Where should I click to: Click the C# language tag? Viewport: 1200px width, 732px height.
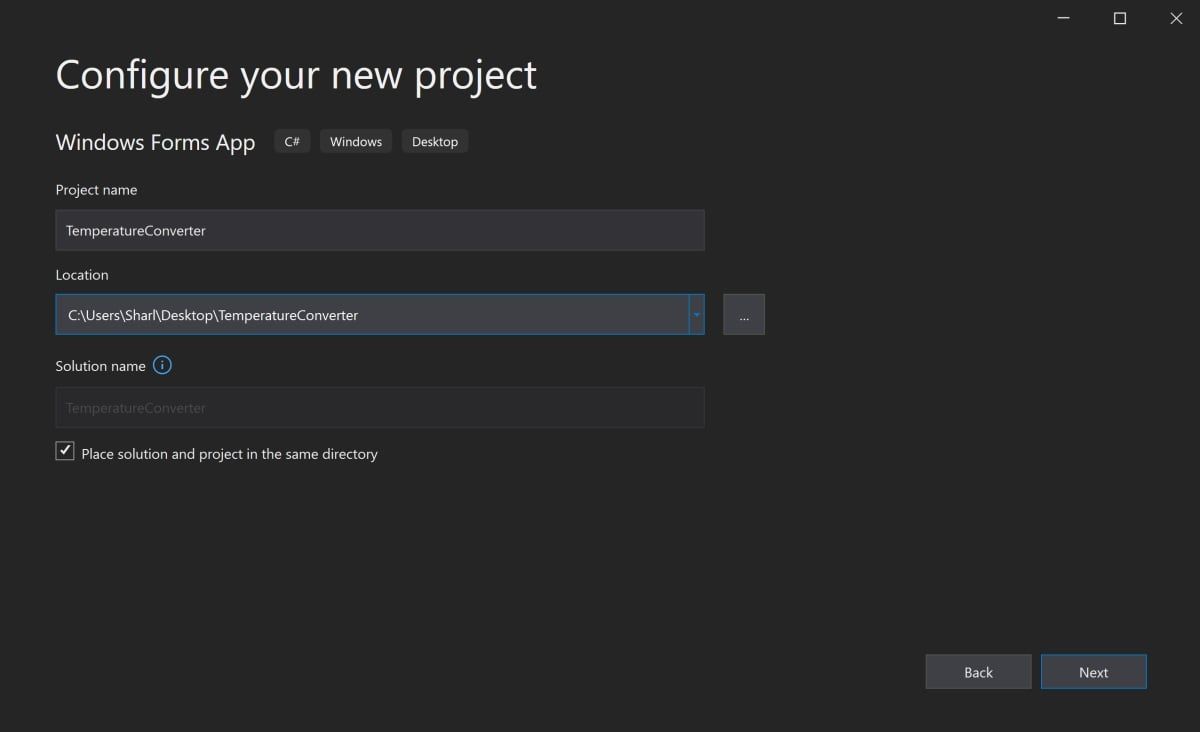tap(292, 142)
